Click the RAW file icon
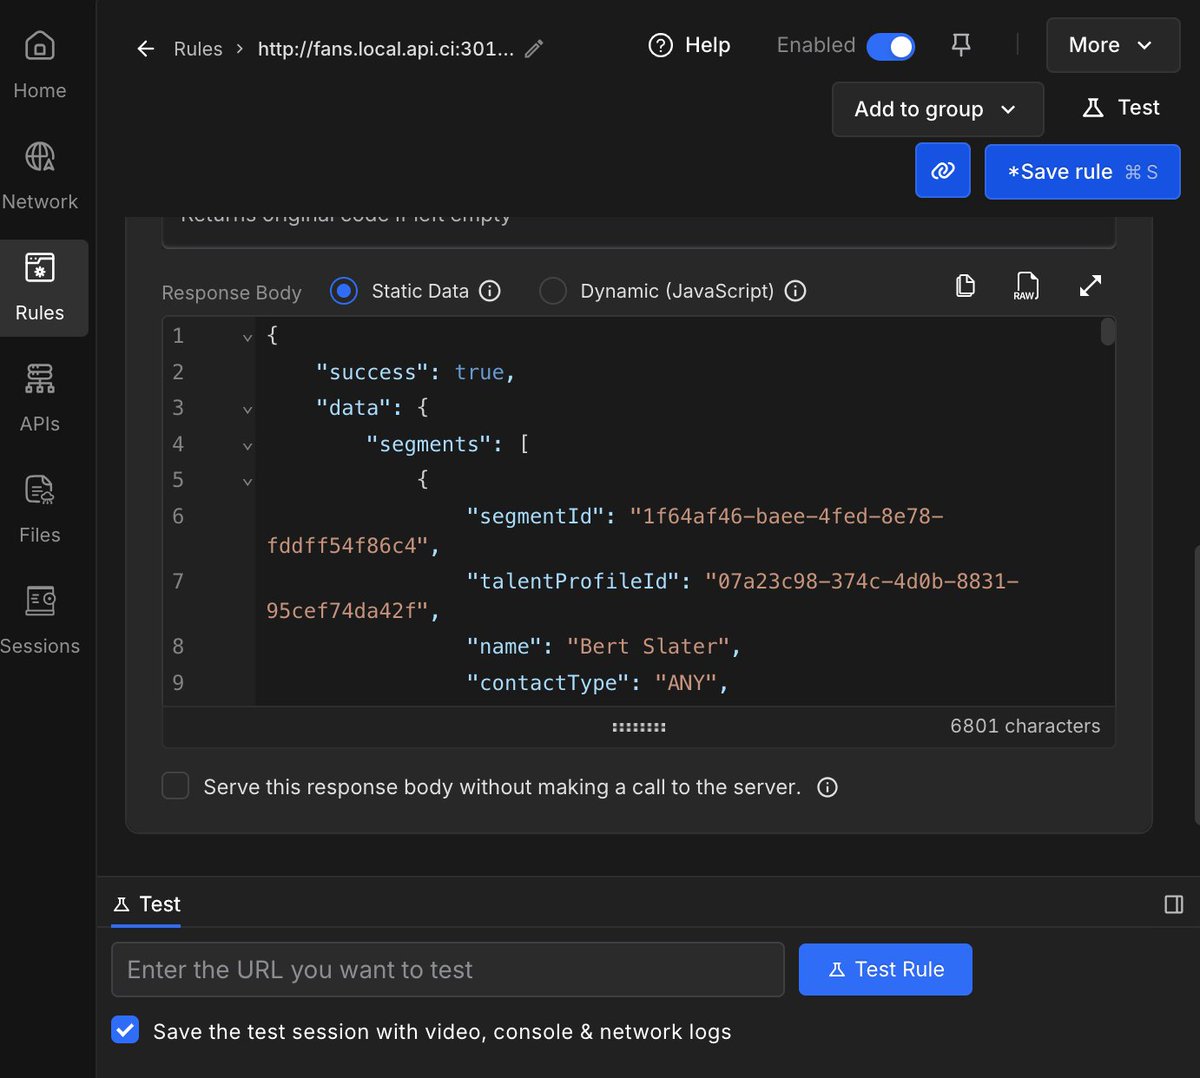 click(x=1026, y=286)
